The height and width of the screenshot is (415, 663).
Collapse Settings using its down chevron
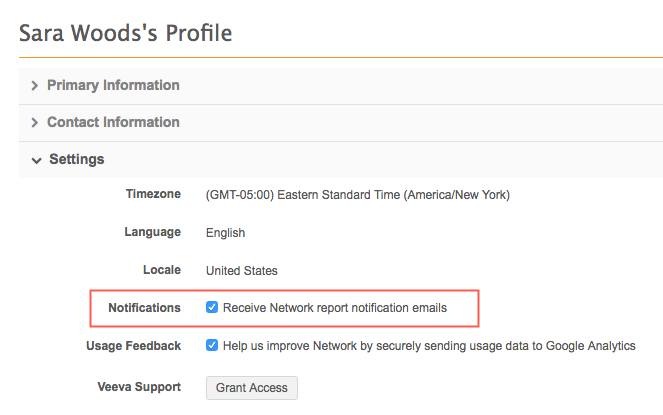click(x=36, y=160)
